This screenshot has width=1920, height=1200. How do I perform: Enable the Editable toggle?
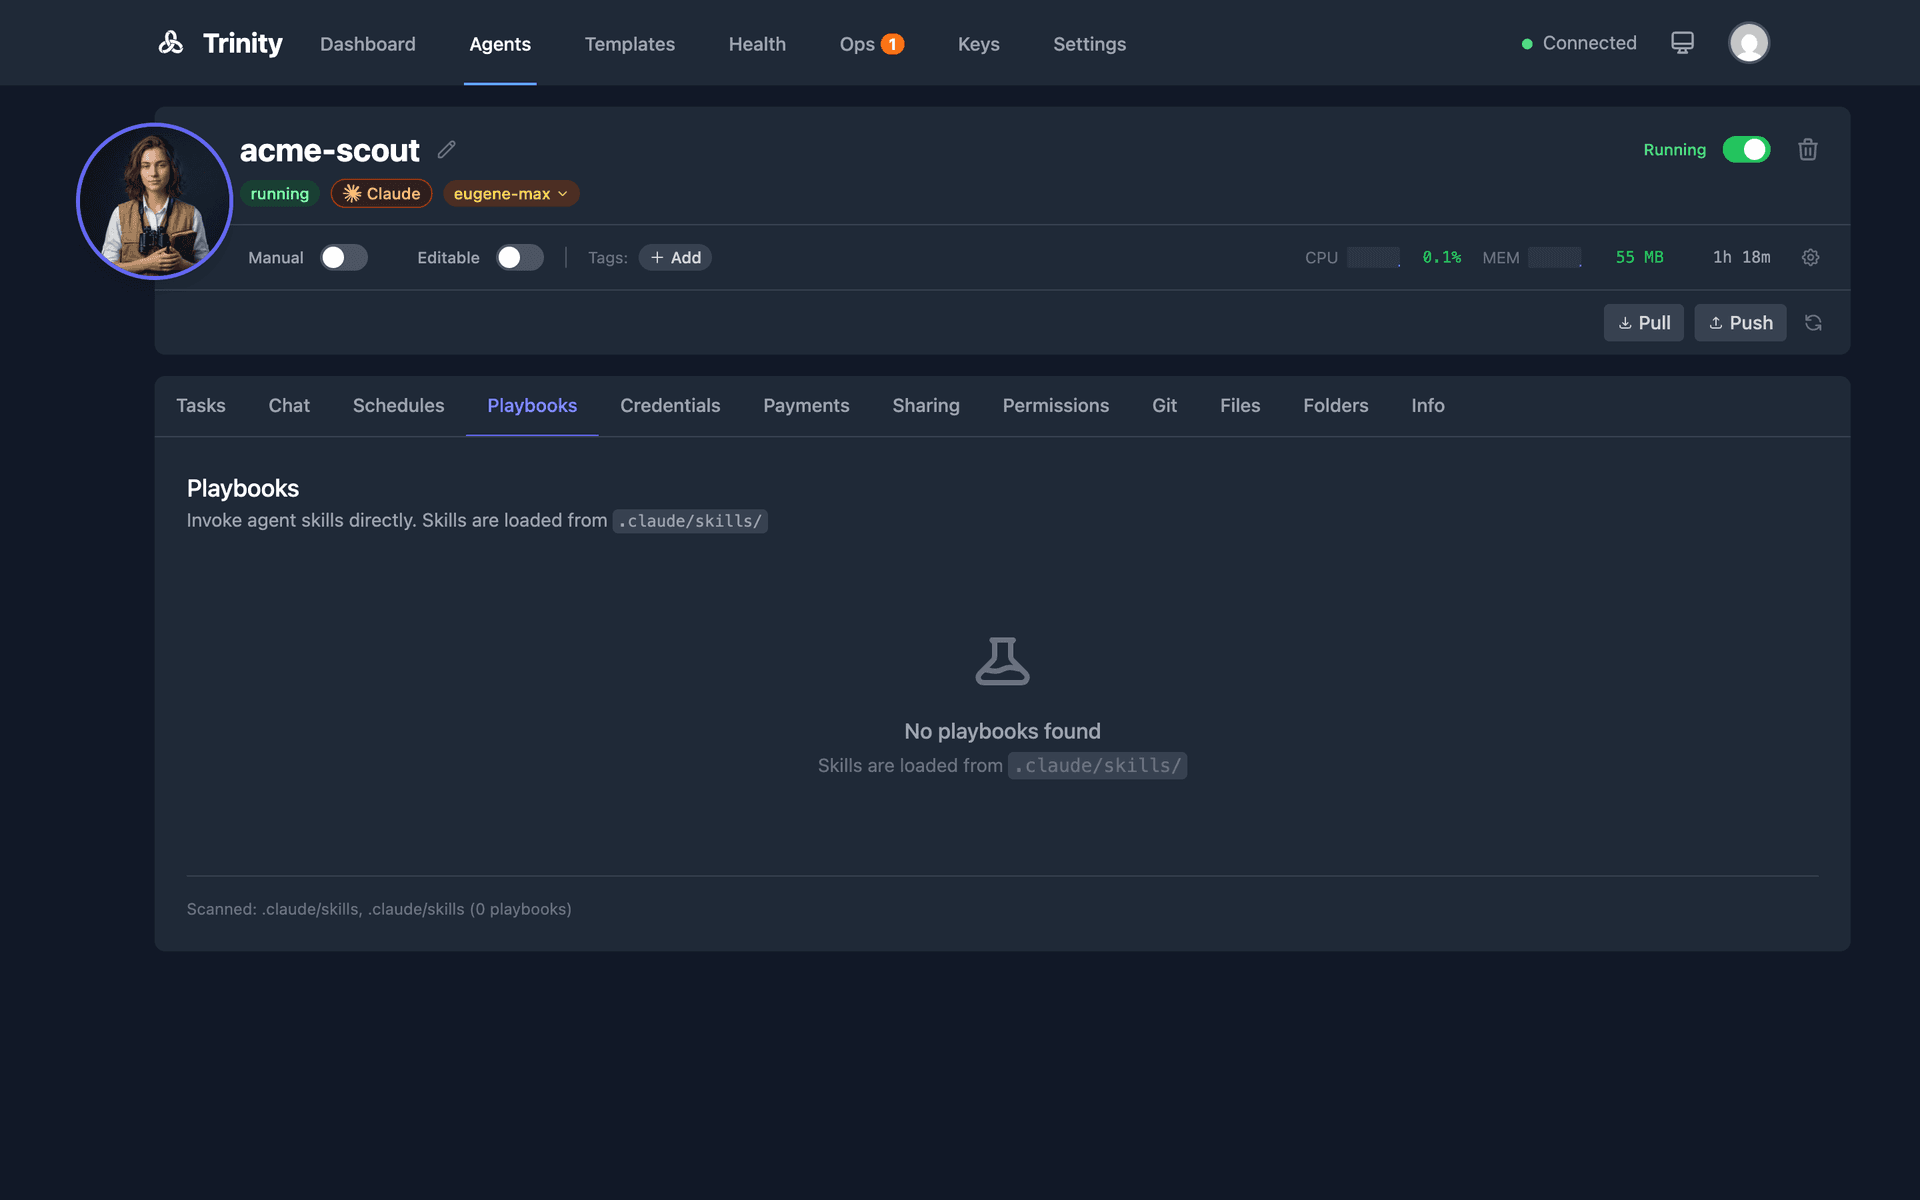click(519, 257)
